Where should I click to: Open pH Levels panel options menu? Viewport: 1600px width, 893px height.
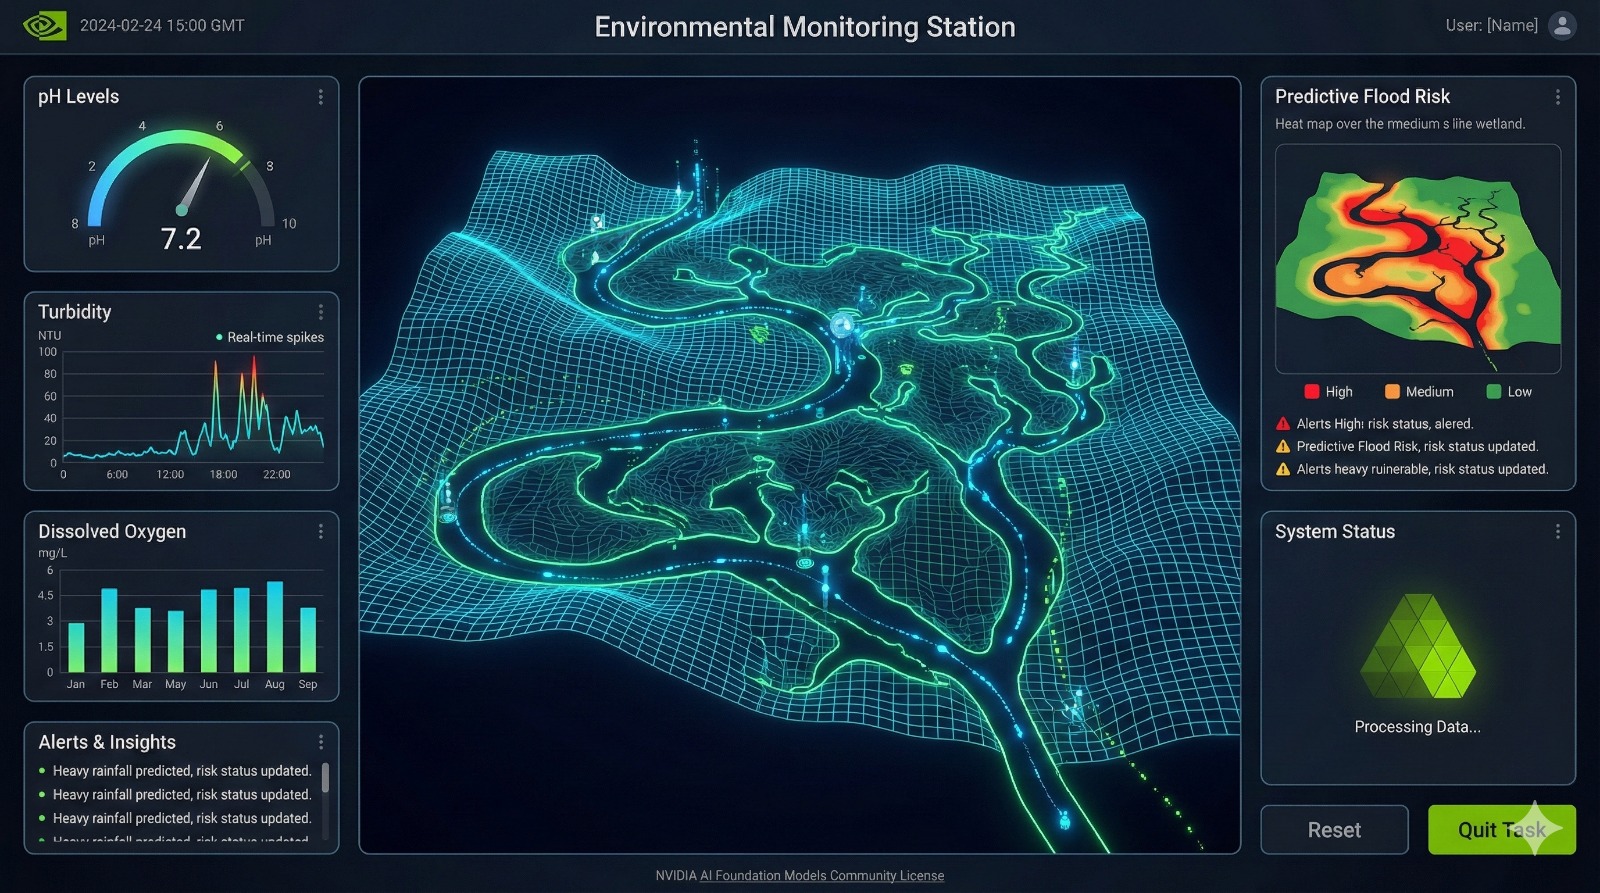pos(320,97)
